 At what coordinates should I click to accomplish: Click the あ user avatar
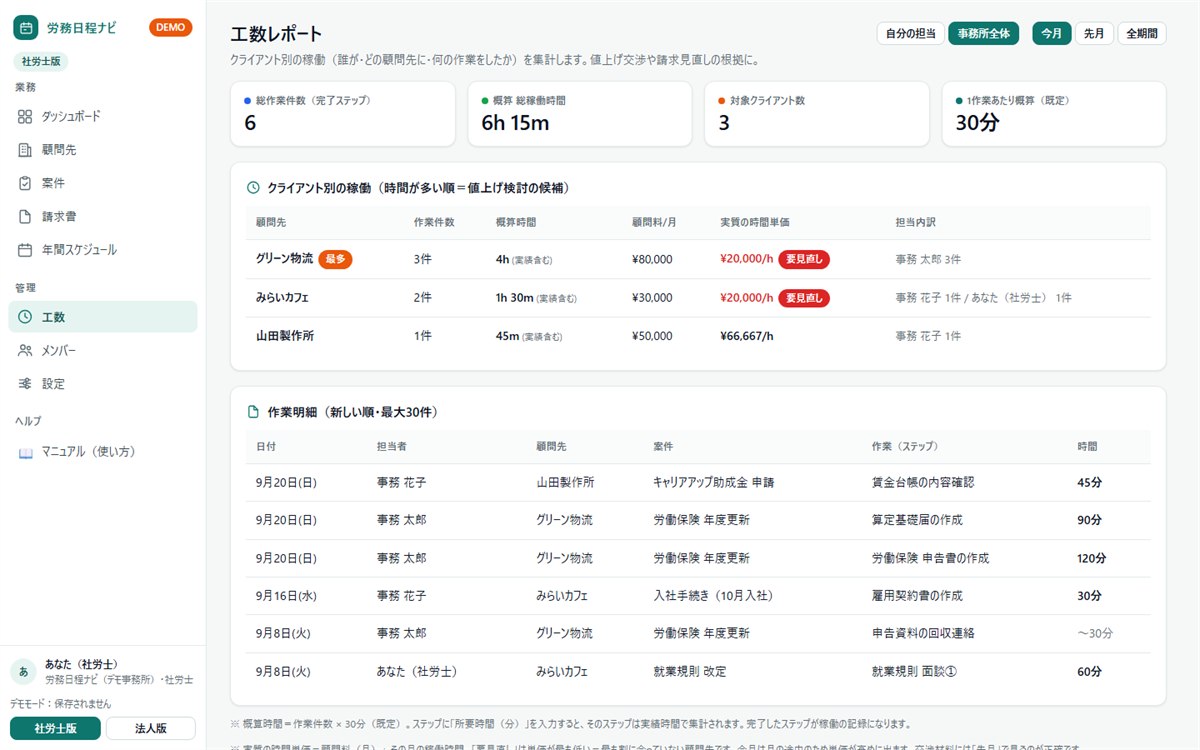(x=23, y=671)
